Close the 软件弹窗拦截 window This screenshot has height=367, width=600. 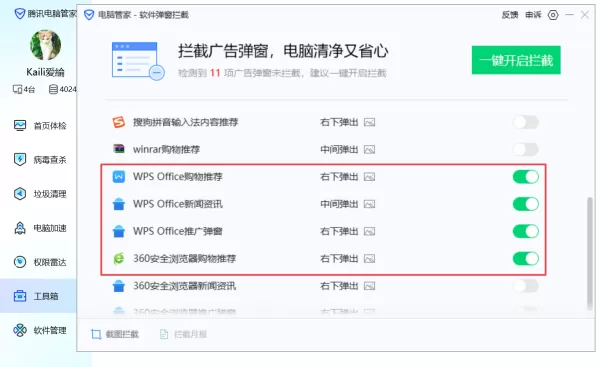pyautogui.click(x=585, y=15)
